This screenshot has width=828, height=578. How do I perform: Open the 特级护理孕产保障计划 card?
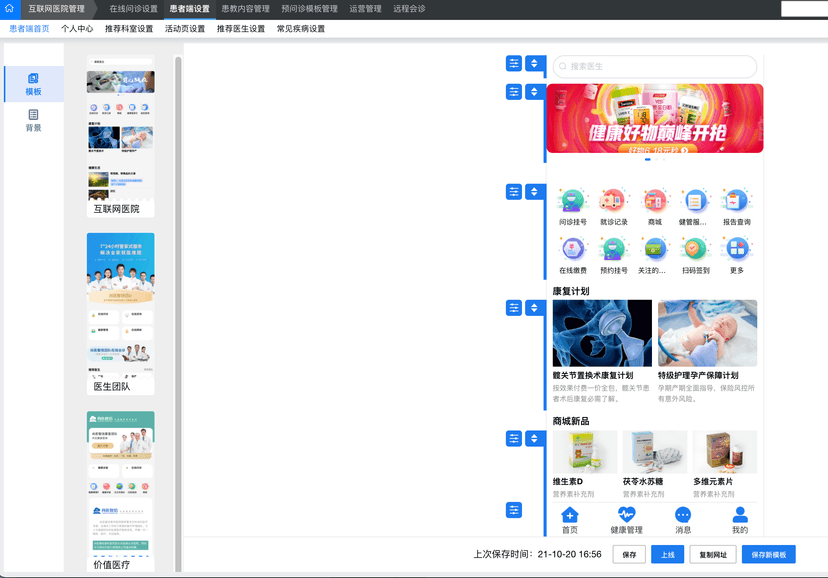708,352
